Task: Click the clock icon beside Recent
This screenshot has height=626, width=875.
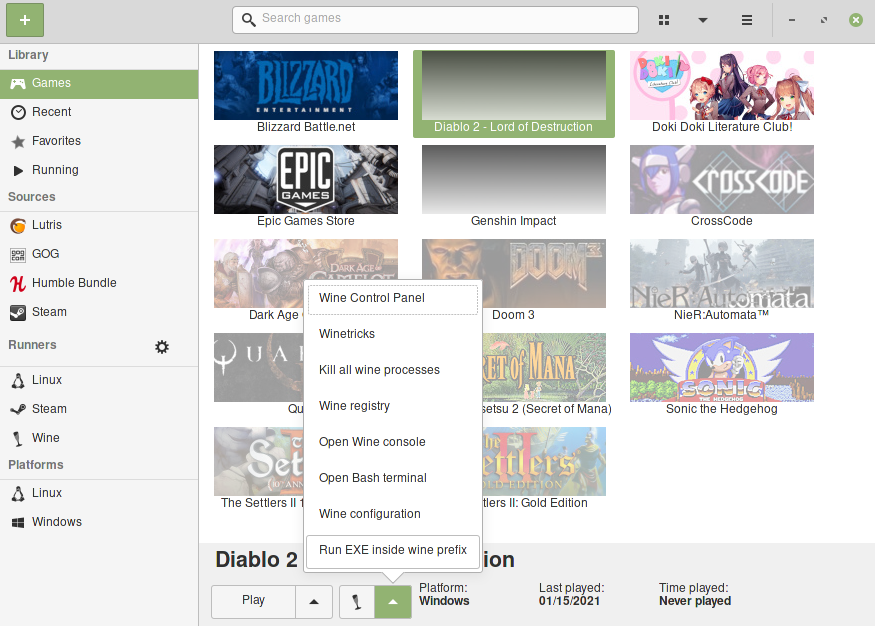Action: 18,113
